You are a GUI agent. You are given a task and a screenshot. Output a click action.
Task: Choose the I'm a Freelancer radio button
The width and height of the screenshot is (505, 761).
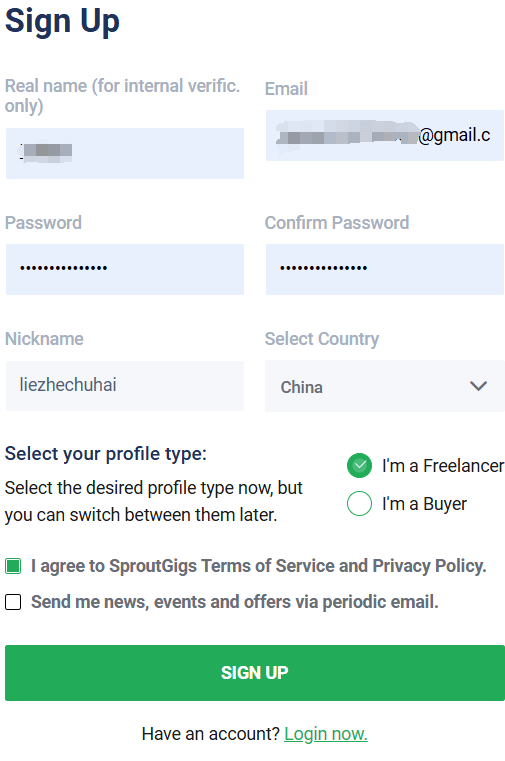click(x=359, y=466)
